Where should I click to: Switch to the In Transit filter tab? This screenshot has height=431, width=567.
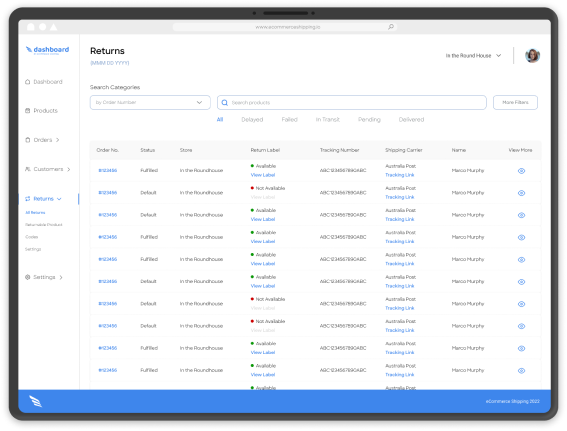(328, 120)
